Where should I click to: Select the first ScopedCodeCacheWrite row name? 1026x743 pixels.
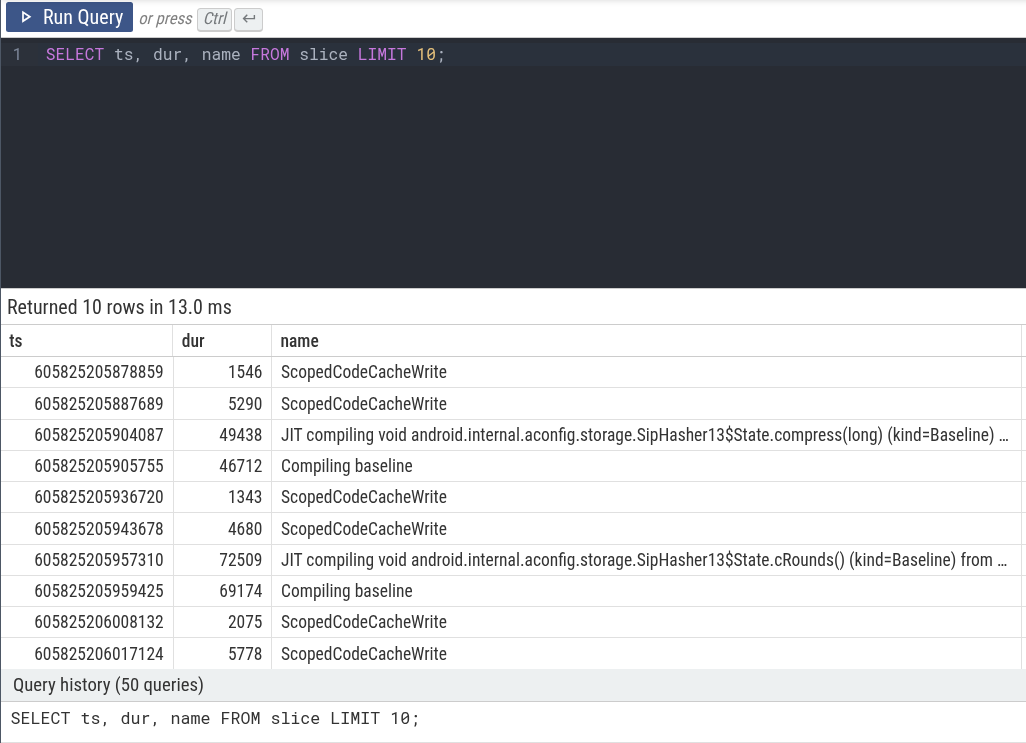point(363,372)
